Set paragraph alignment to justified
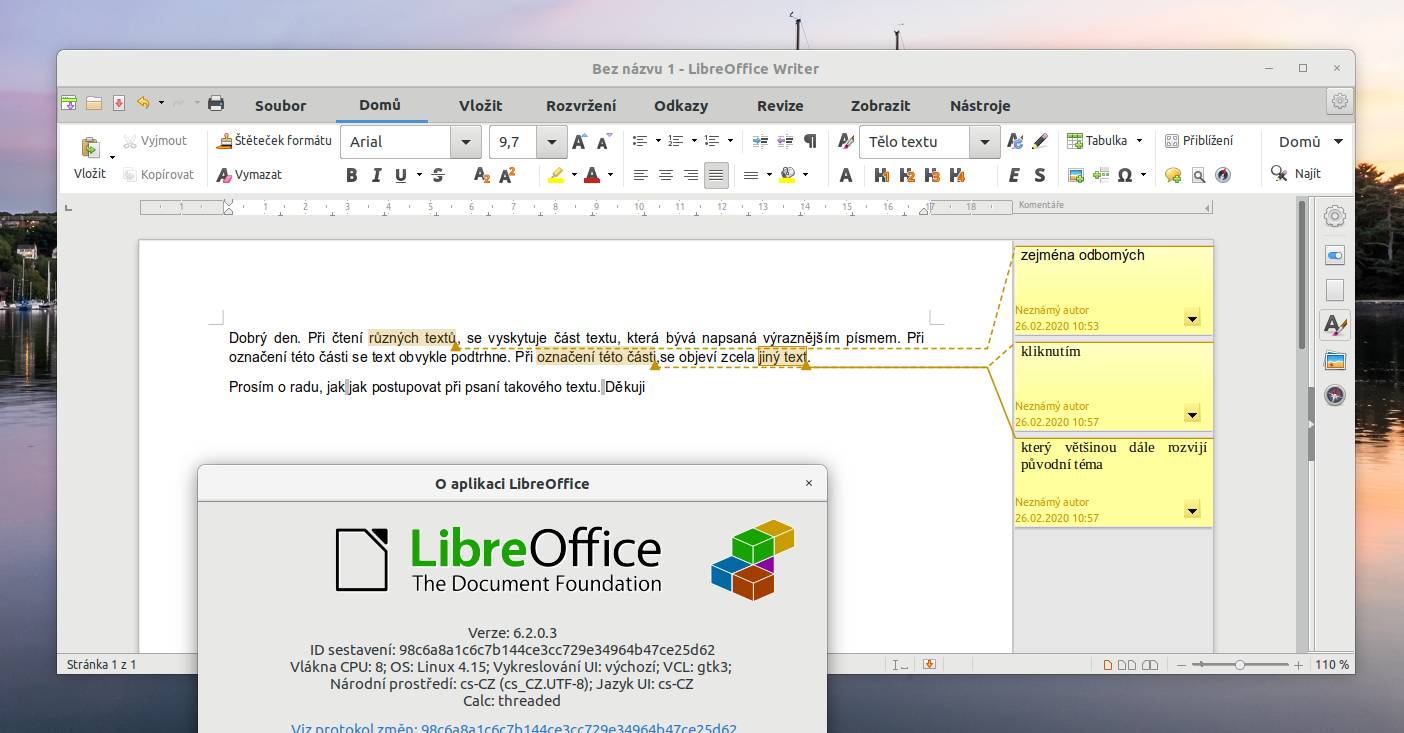Viewport: 1404px width, 733px height. pos(716,175)
